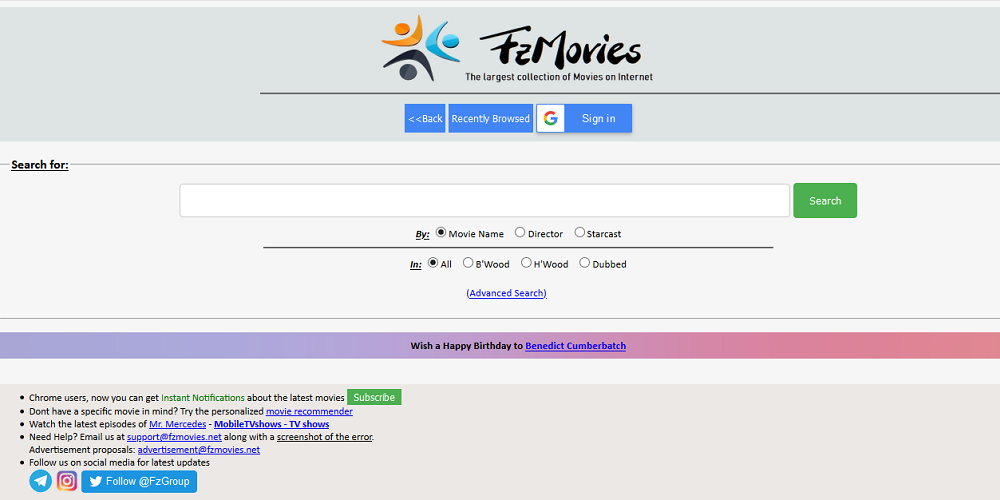Visit MobileTVshows - TV shows link
Screen dimensions: 1000x500
(272, 424)
